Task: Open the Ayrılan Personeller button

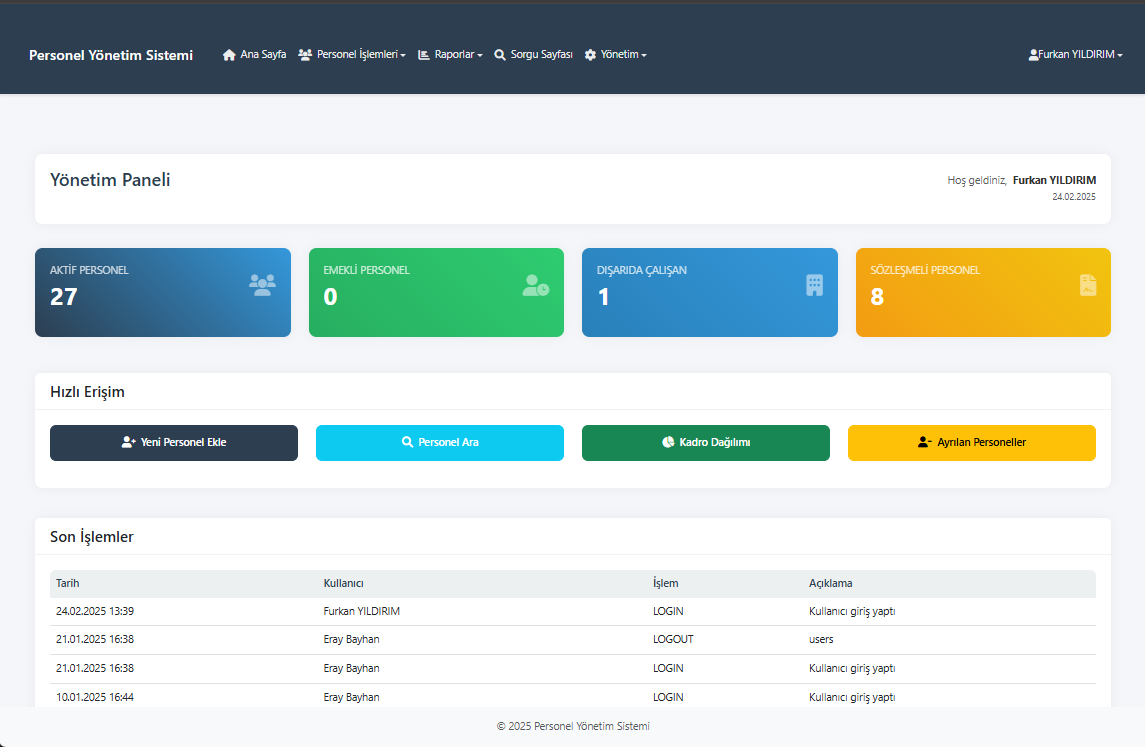Action: point(972,443)
